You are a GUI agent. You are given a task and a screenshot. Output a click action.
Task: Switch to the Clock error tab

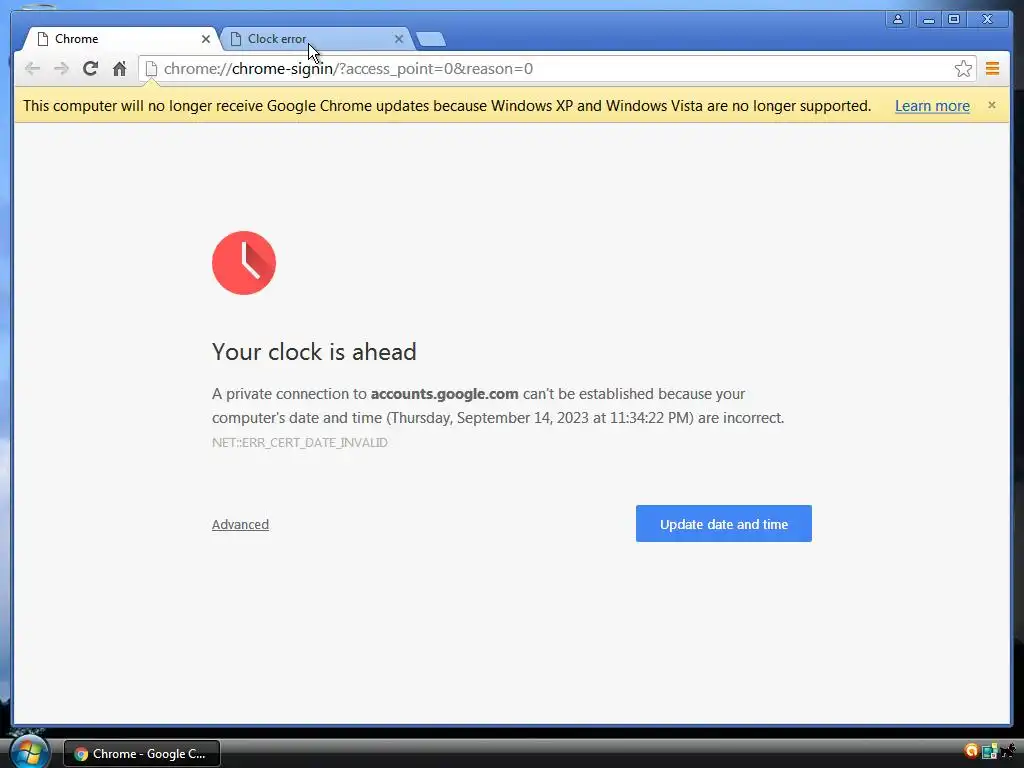pyautogui.click(x=315, y=39)
